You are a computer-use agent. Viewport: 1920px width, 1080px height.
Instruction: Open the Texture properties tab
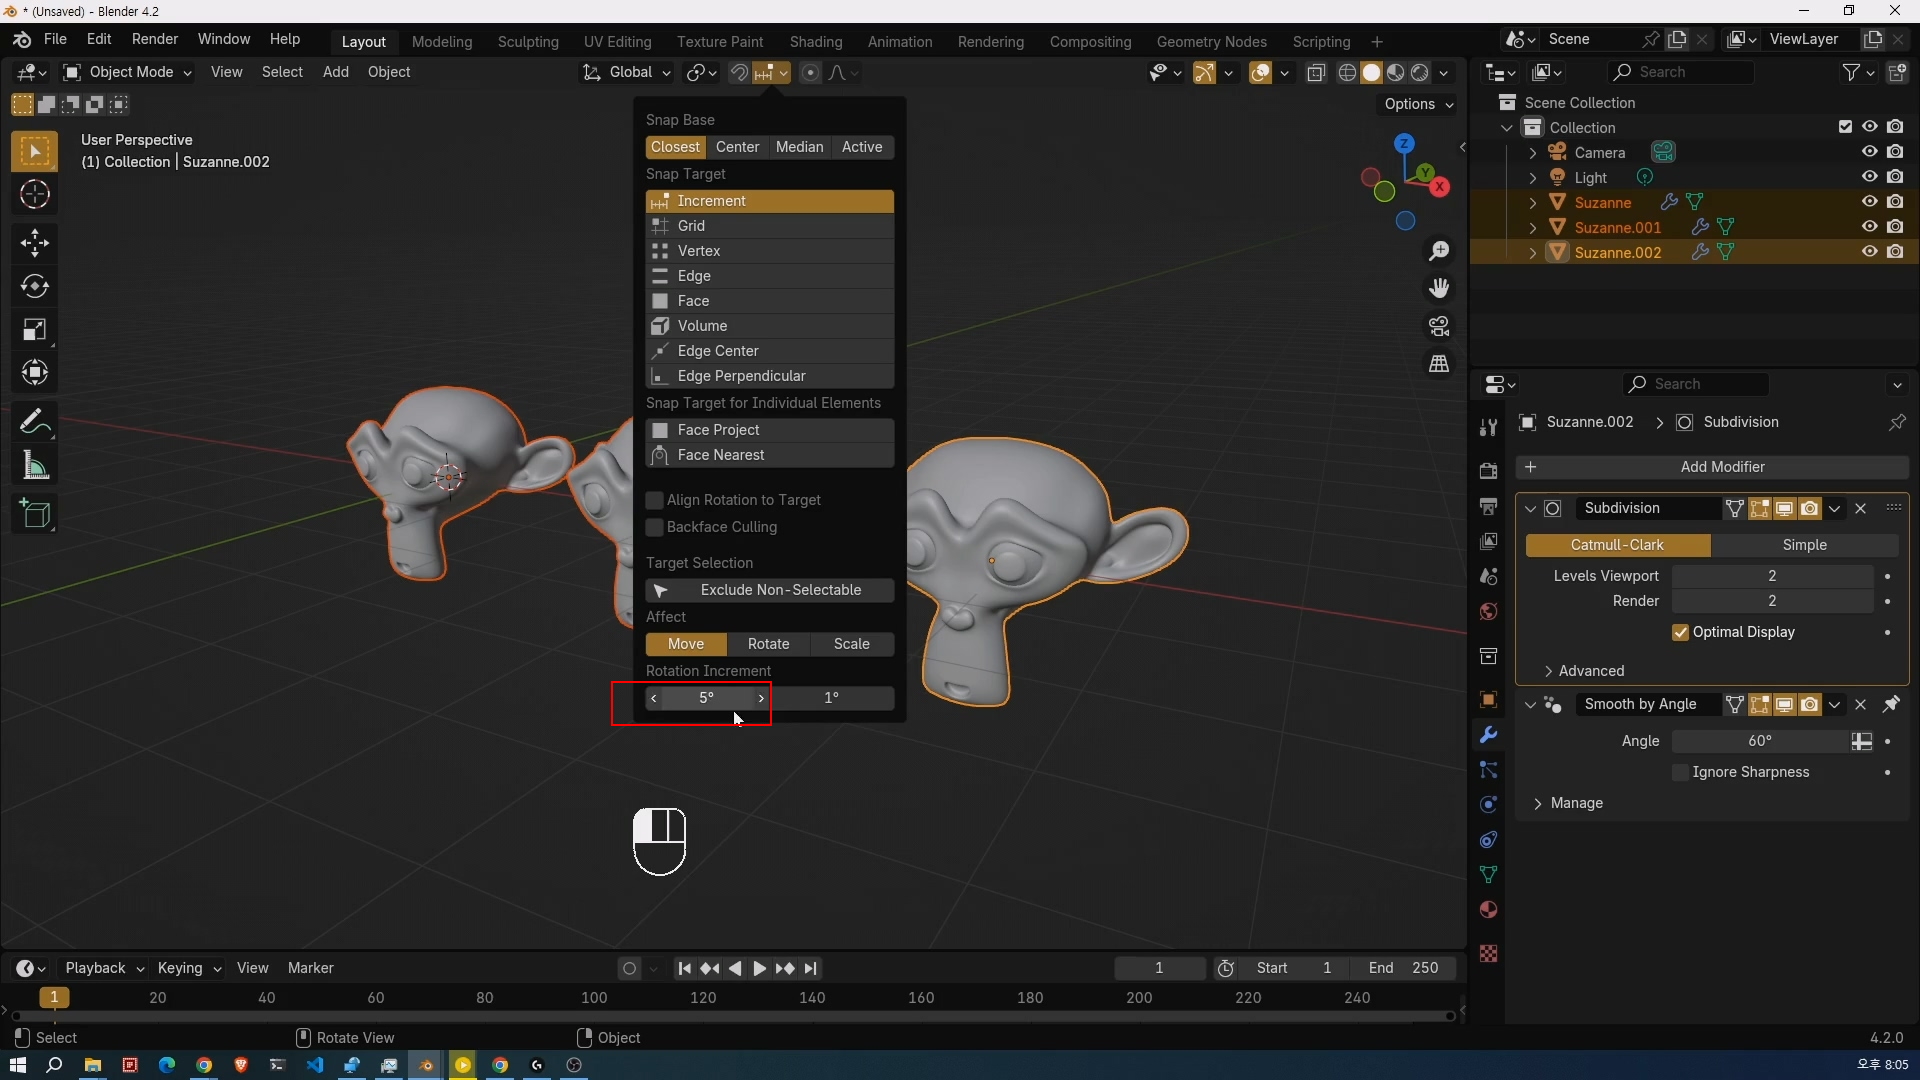1488,954
